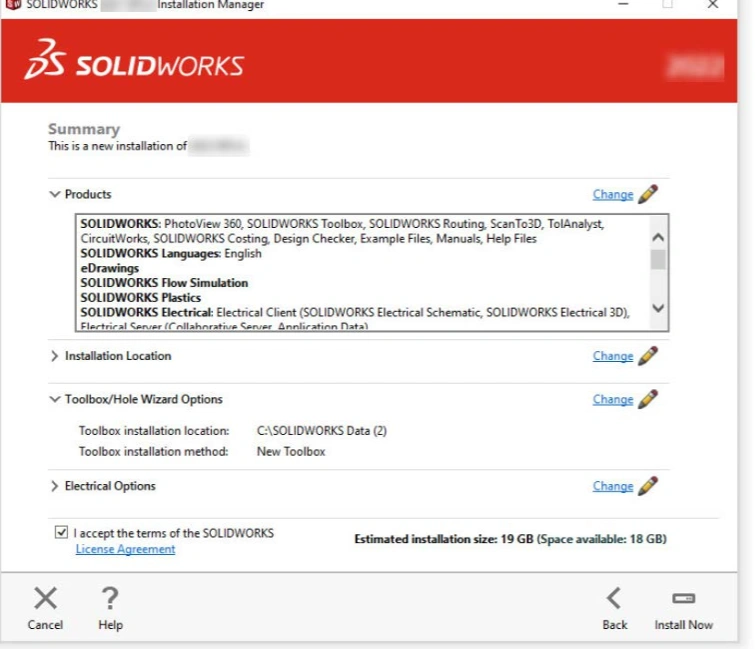The image size is (756, 649).
Task: Click the pencil icon beside Installation Location Change
Action: [648, 356]
